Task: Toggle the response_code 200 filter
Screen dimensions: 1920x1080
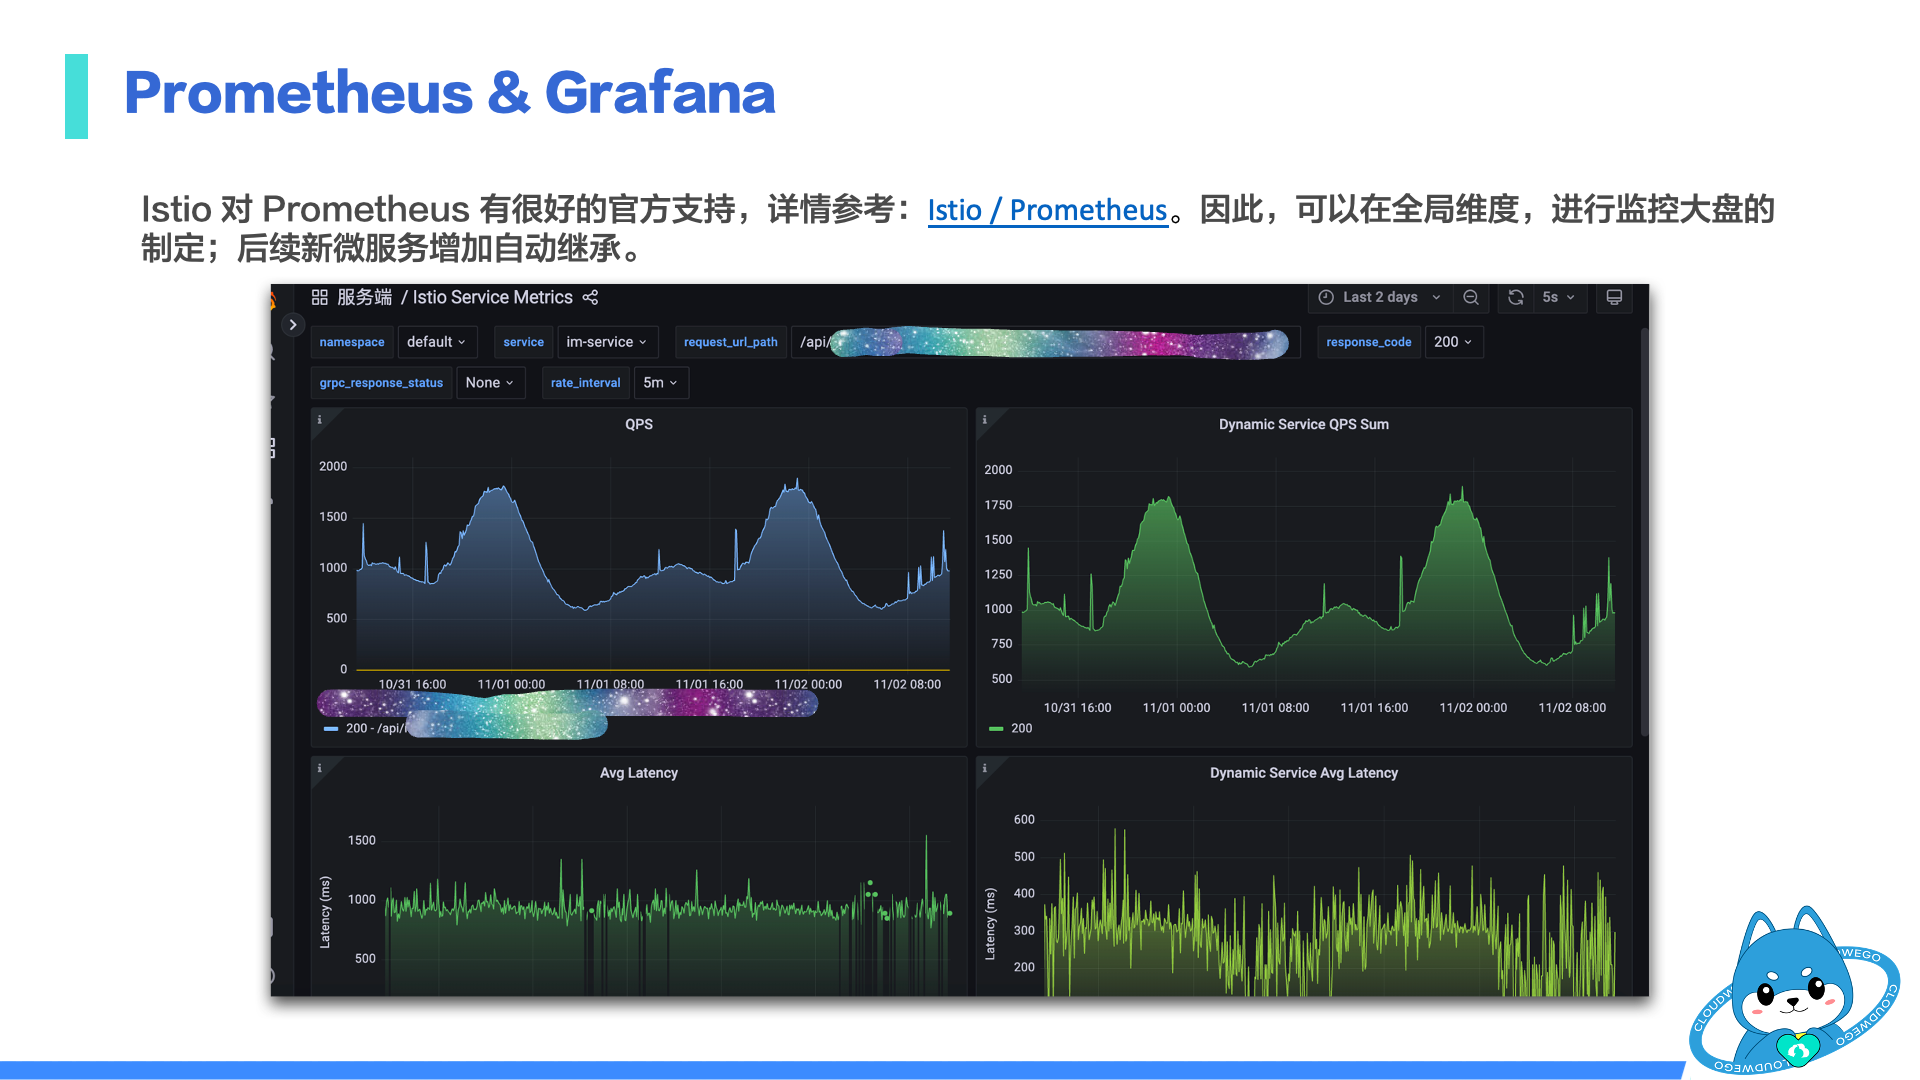Action: pos(1452,342)
